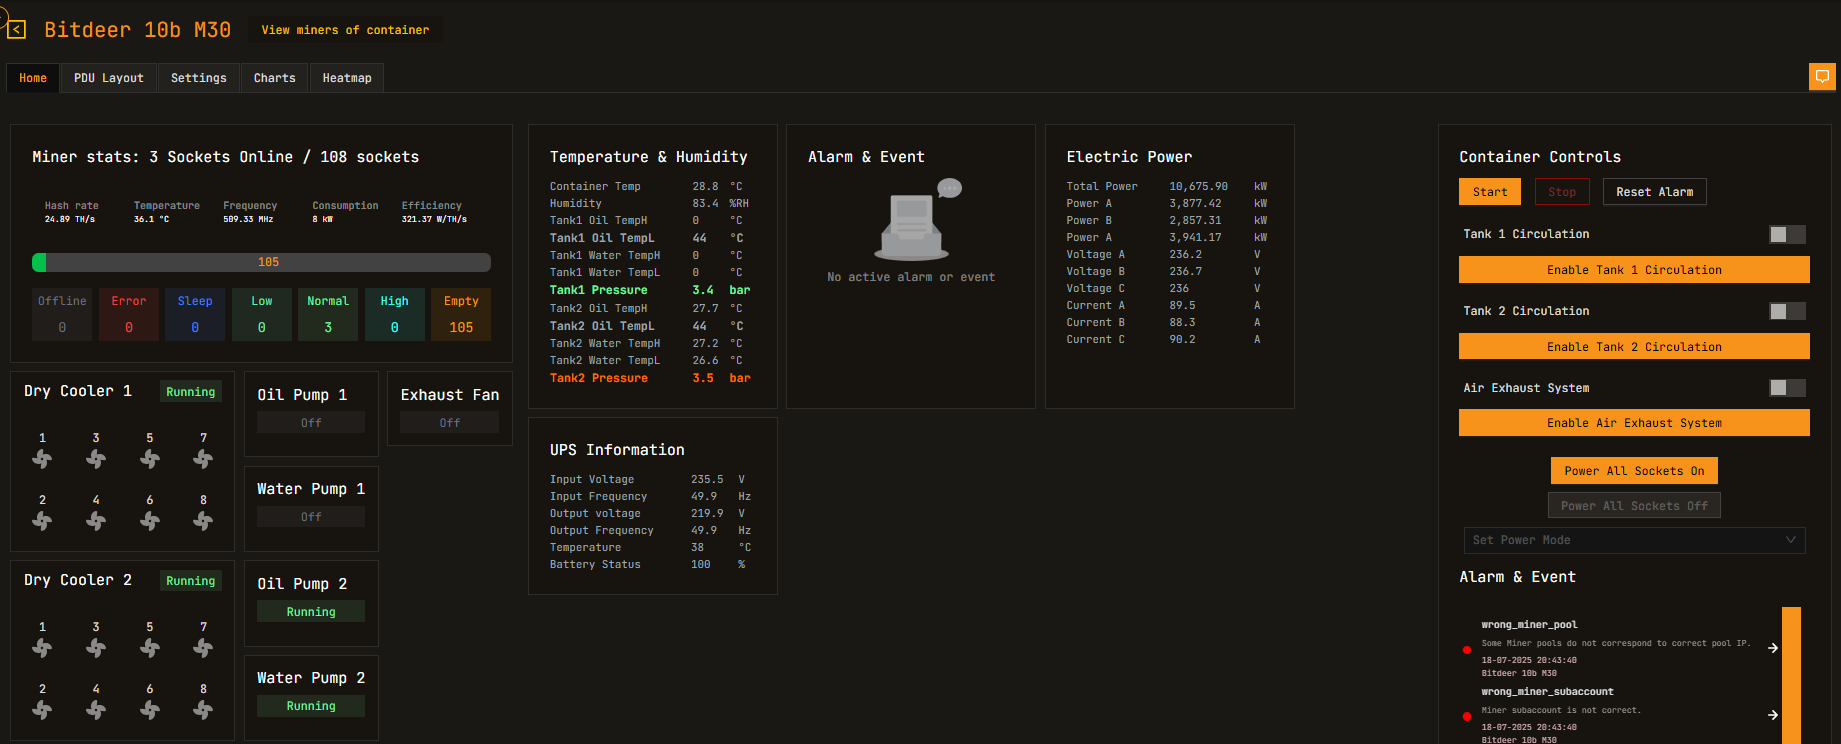The height and width of the screenshot is (744, 1841).
Task: Open arrow for wrong_miner_subaccount alarm
Action: (x=1773, y=715)
